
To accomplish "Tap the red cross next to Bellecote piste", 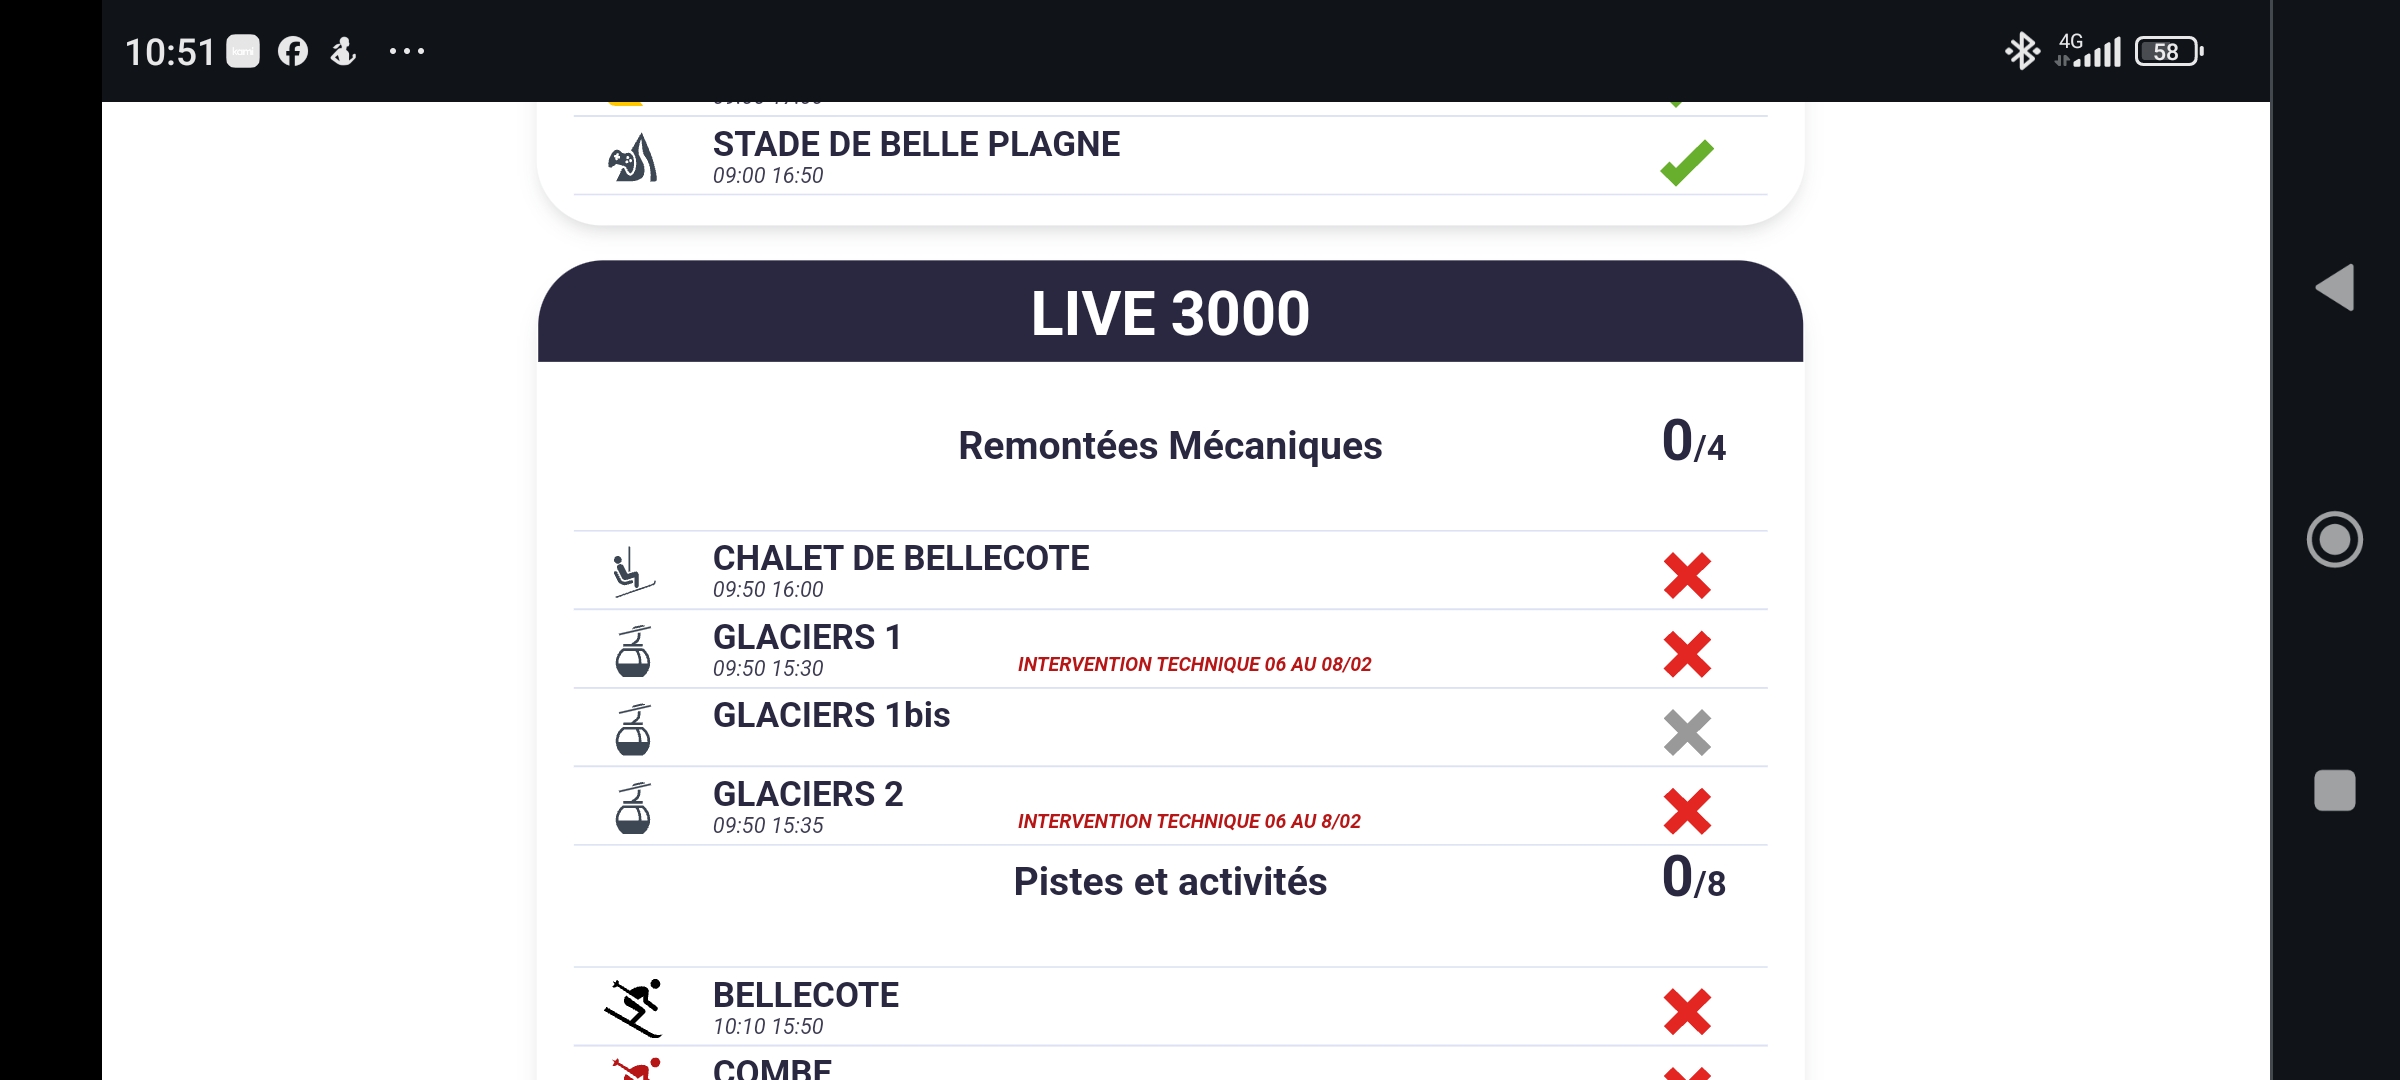I will point(1687,1012).
